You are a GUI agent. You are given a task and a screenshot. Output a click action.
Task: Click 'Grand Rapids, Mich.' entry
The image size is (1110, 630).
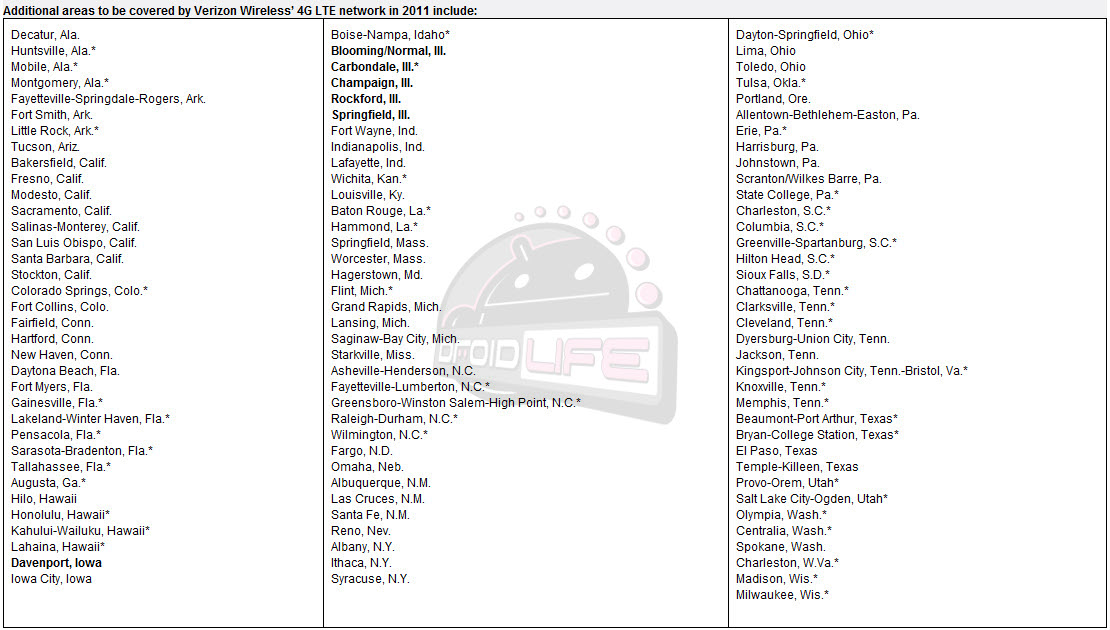click(387, 307)
